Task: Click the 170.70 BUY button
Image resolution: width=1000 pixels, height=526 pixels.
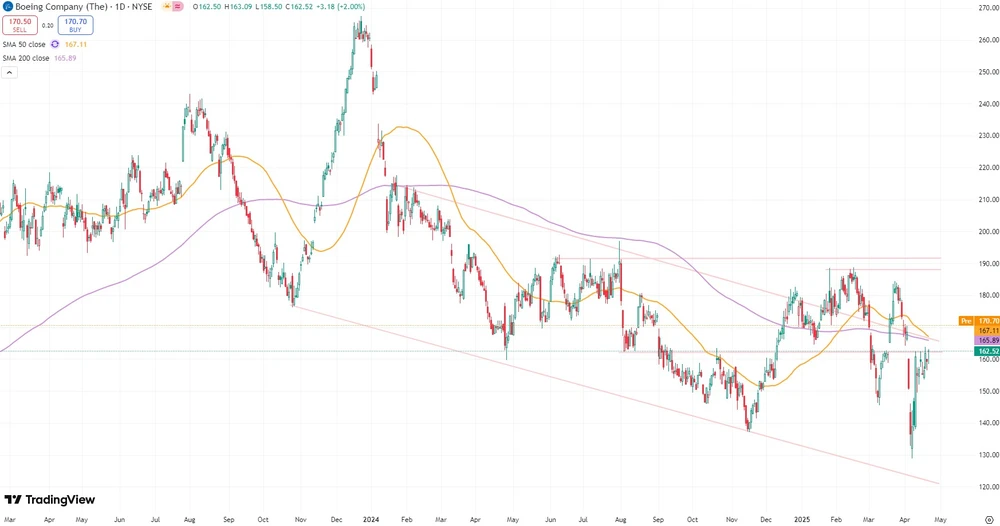Action: 75,26
